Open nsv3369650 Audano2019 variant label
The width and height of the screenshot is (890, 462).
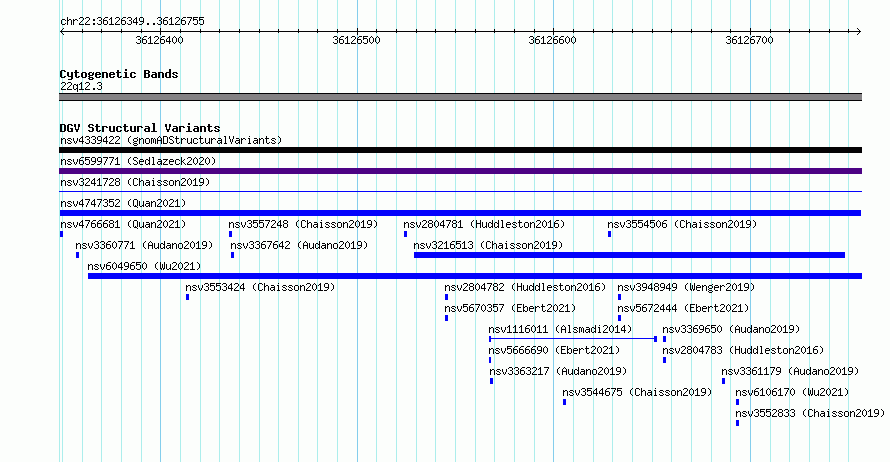(x=731, y=329)
